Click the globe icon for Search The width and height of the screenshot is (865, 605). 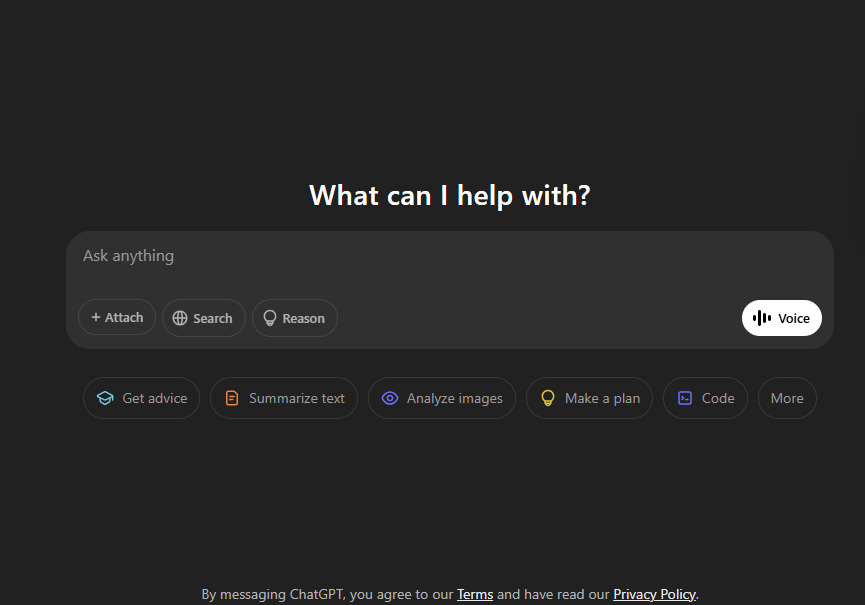[180, 318]
